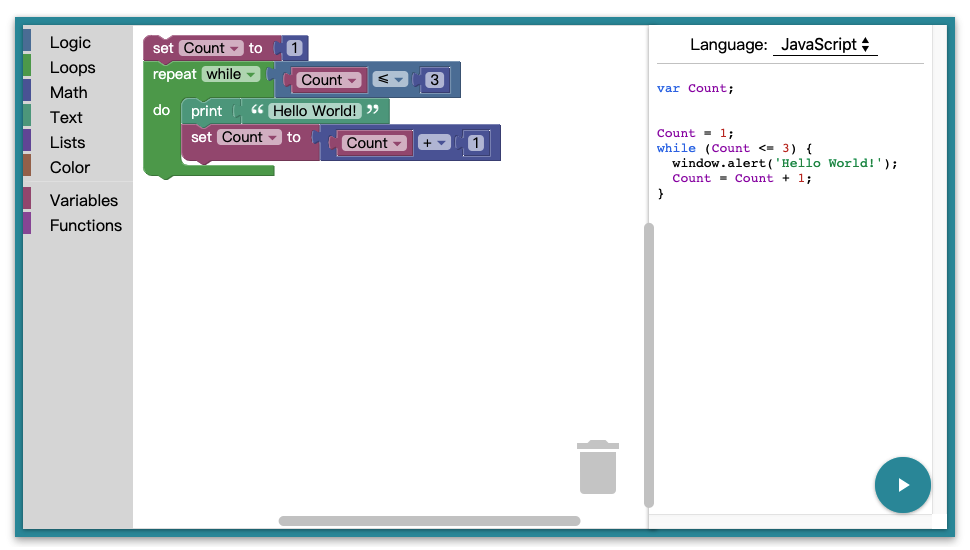
Task: Edit the number 3 in the comparison block
Action: coord(434,80)
